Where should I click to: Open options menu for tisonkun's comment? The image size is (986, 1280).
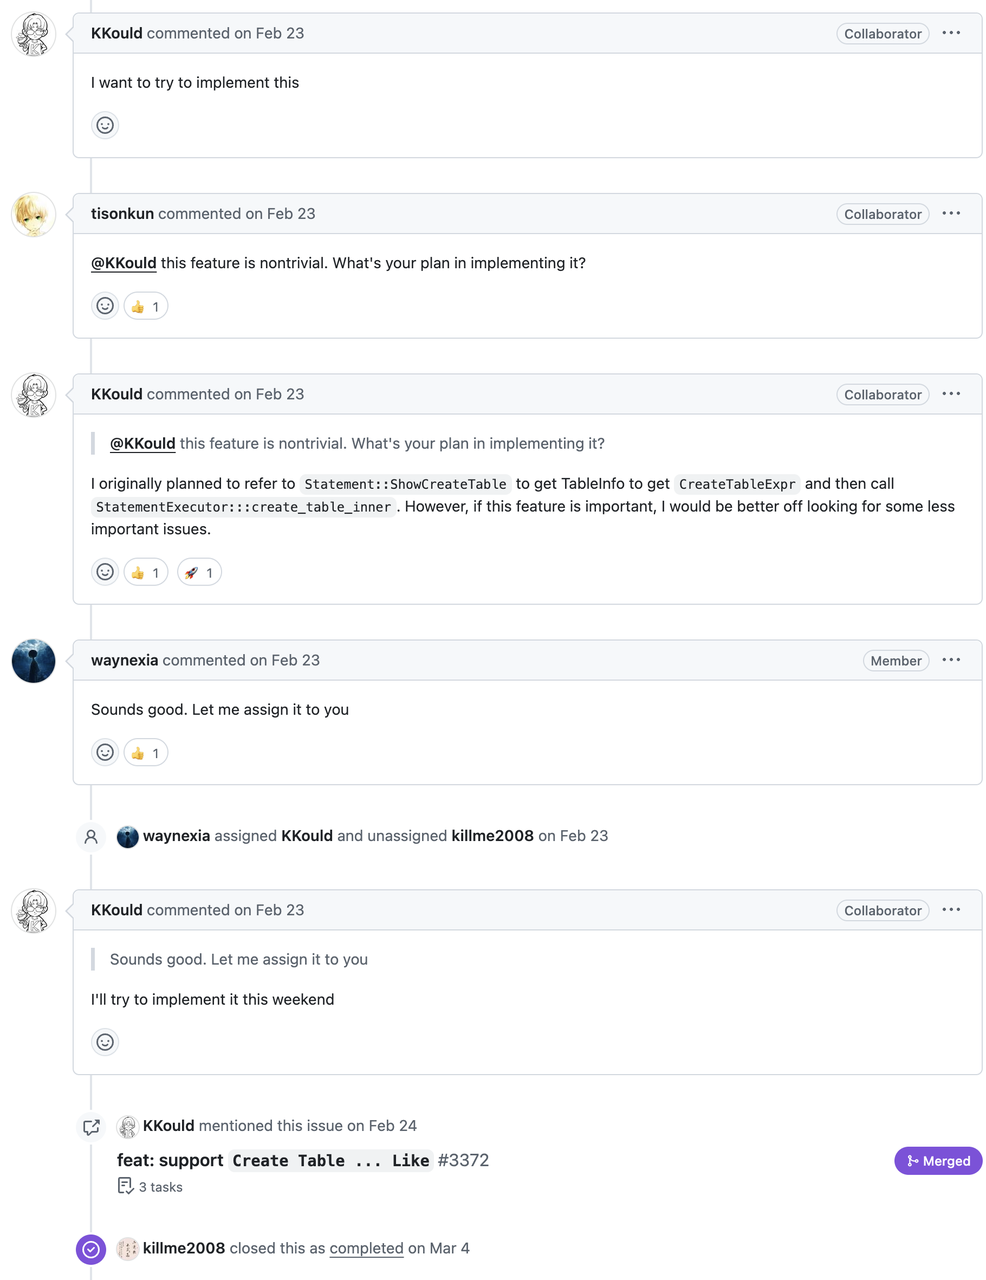coord(951,214)
